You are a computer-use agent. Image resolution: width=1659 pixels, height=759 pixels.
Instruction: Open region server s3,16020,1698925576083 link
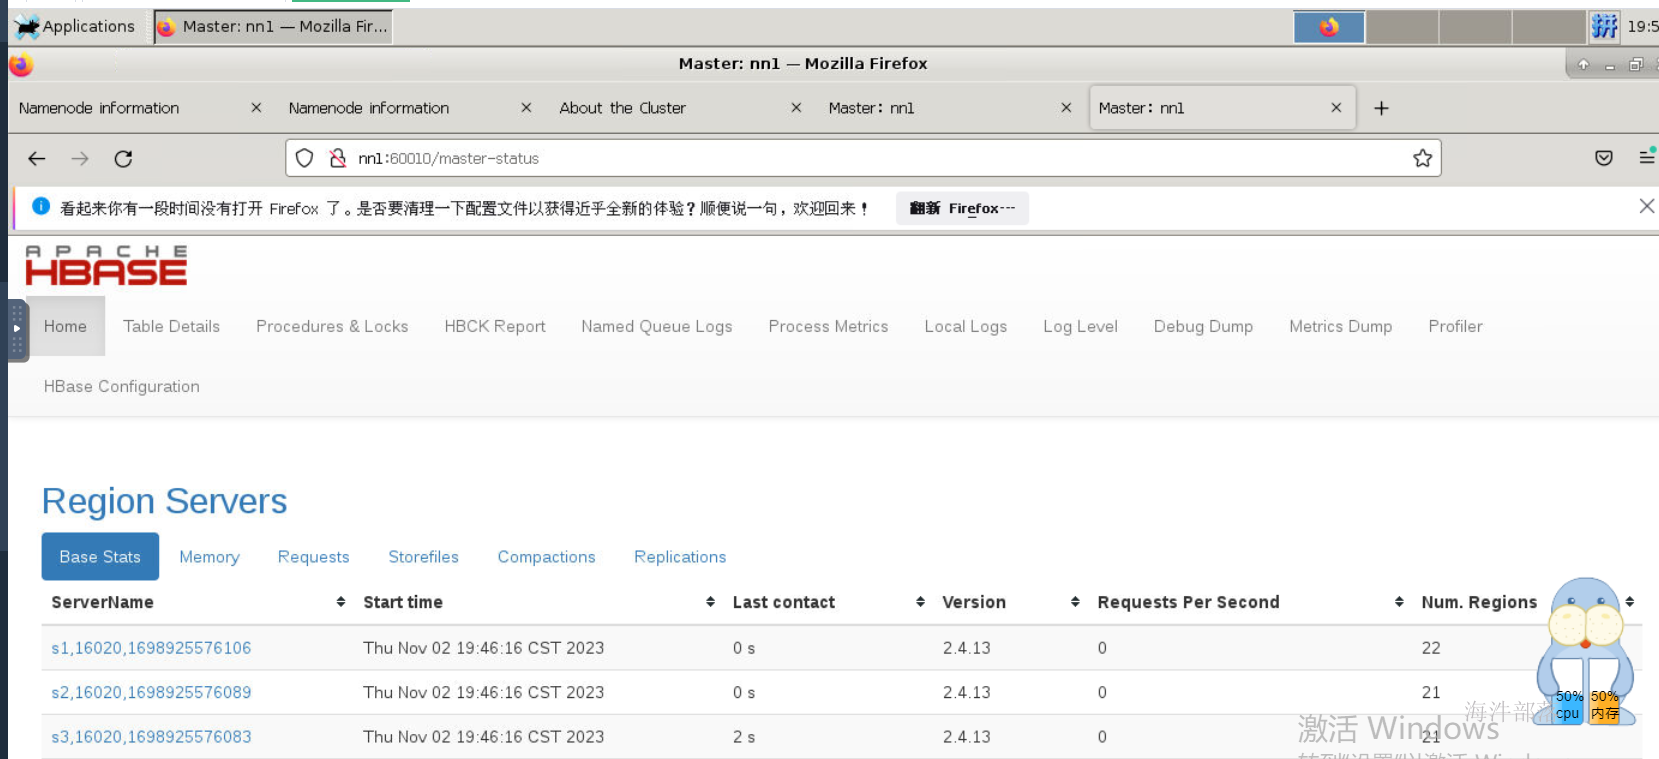[x=151, y=737]
